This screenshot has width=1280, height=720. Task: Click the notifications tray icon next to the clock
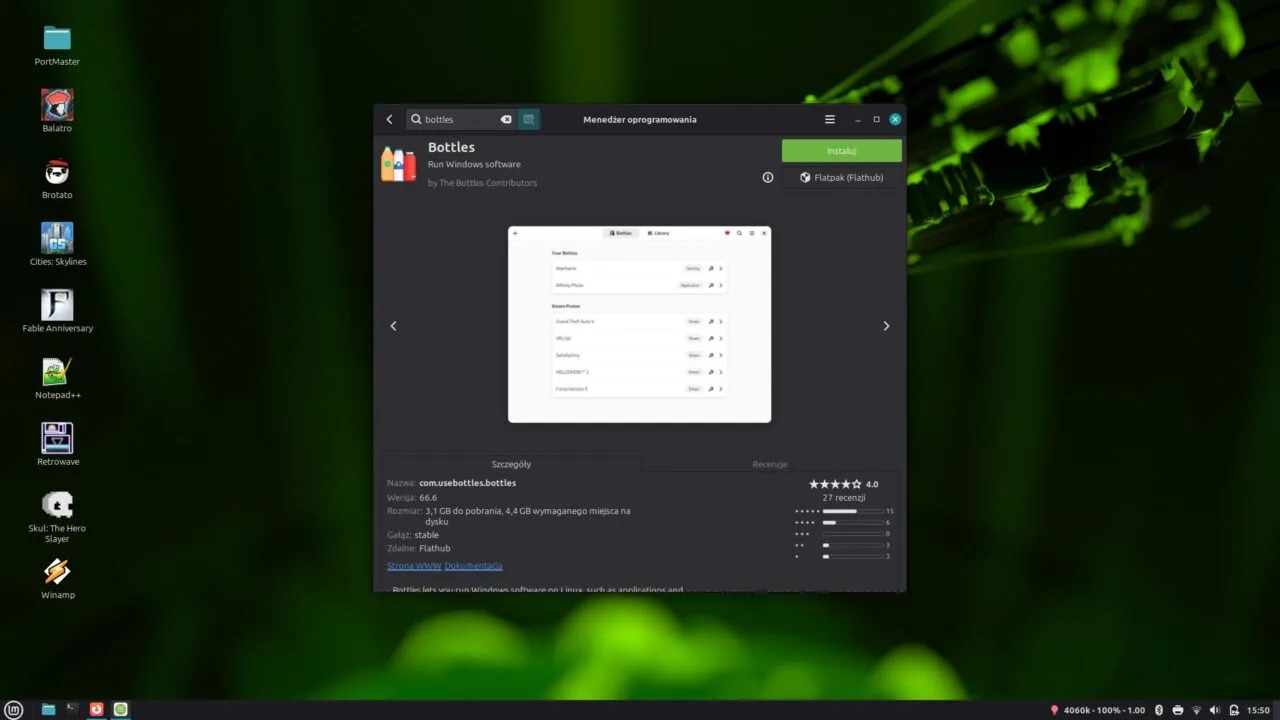[x=1234, y=710]
